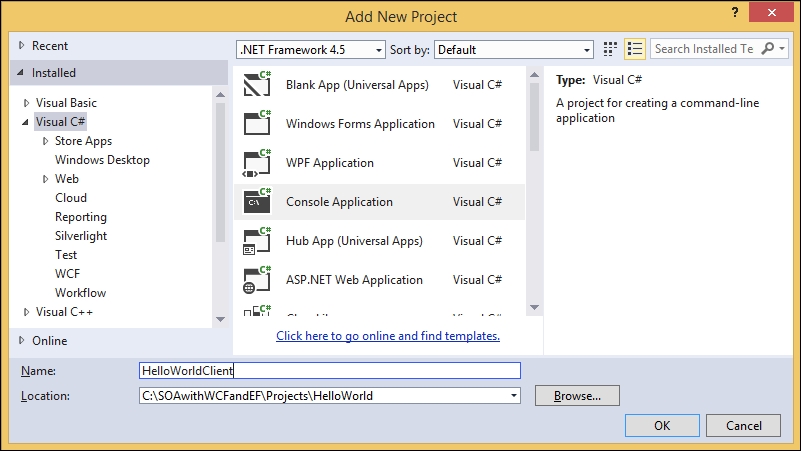
Task: Click the search magnifier icon
Action: point(767,49)
